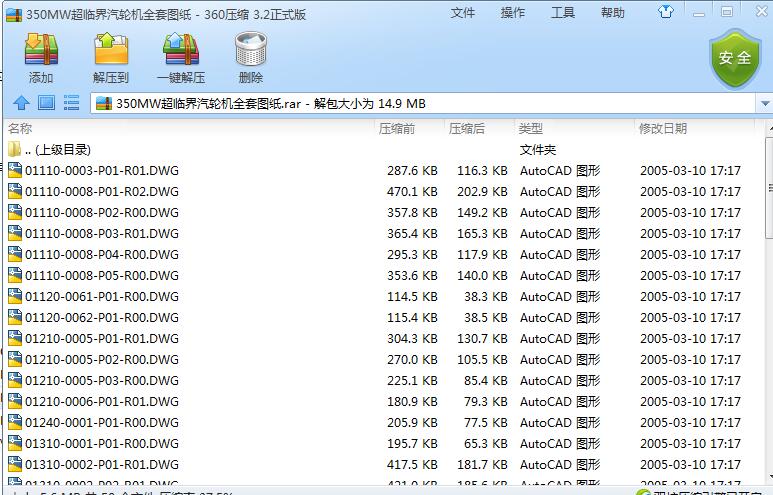Switch to list detail view mode
The height and width of the screenshot is (495, 773).
point(71,103)
